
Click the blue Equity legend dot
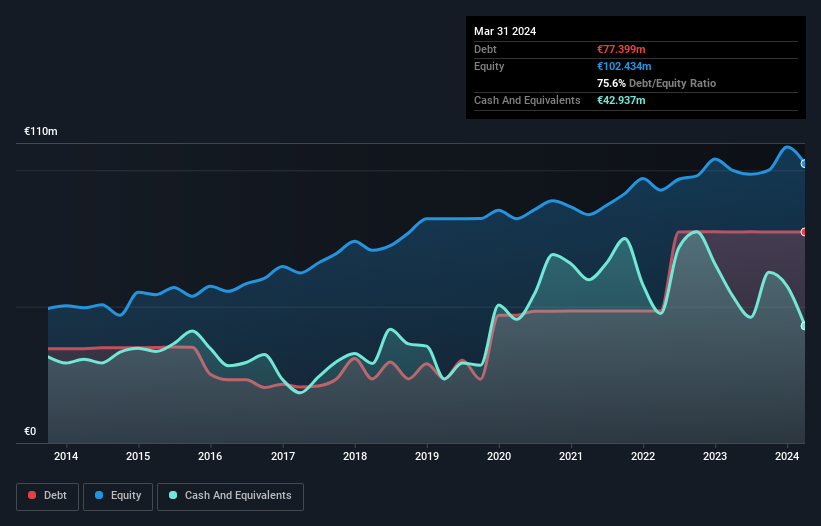click(x=99, y=495)
